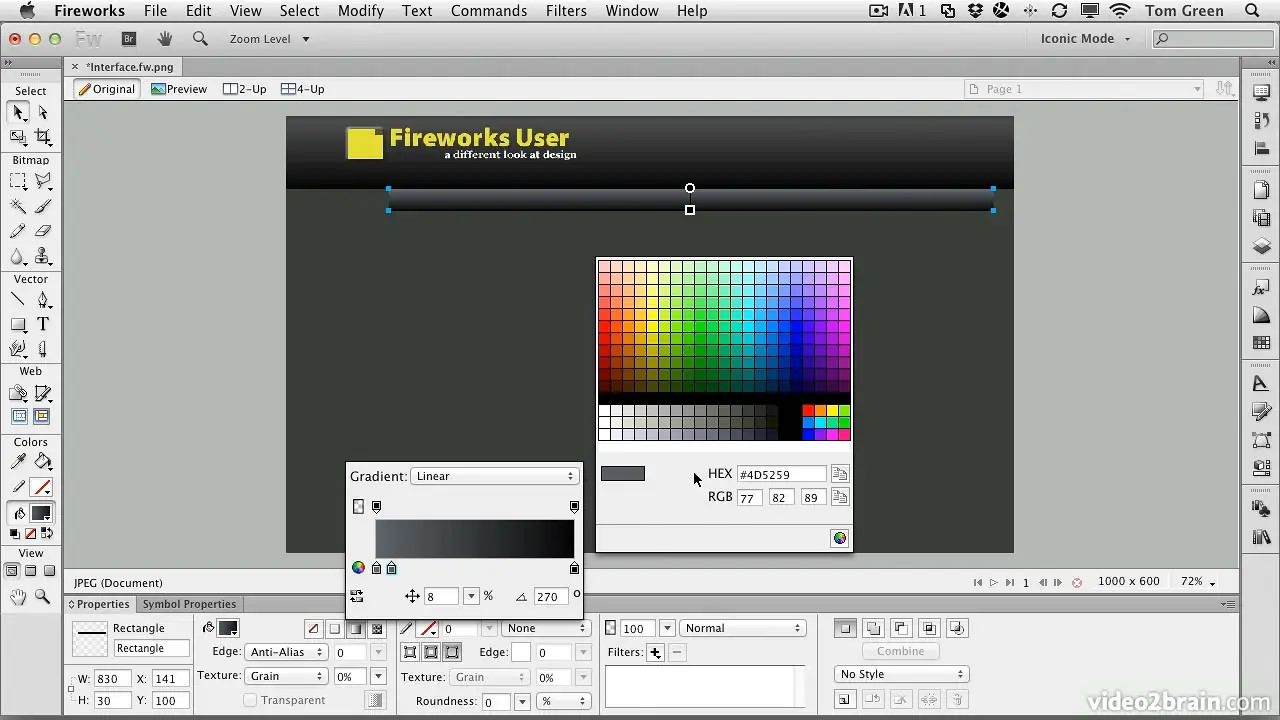This screenshot has width=1280, height=720.
Task: Open the Modify menu
Action: (x=361, y=11)
